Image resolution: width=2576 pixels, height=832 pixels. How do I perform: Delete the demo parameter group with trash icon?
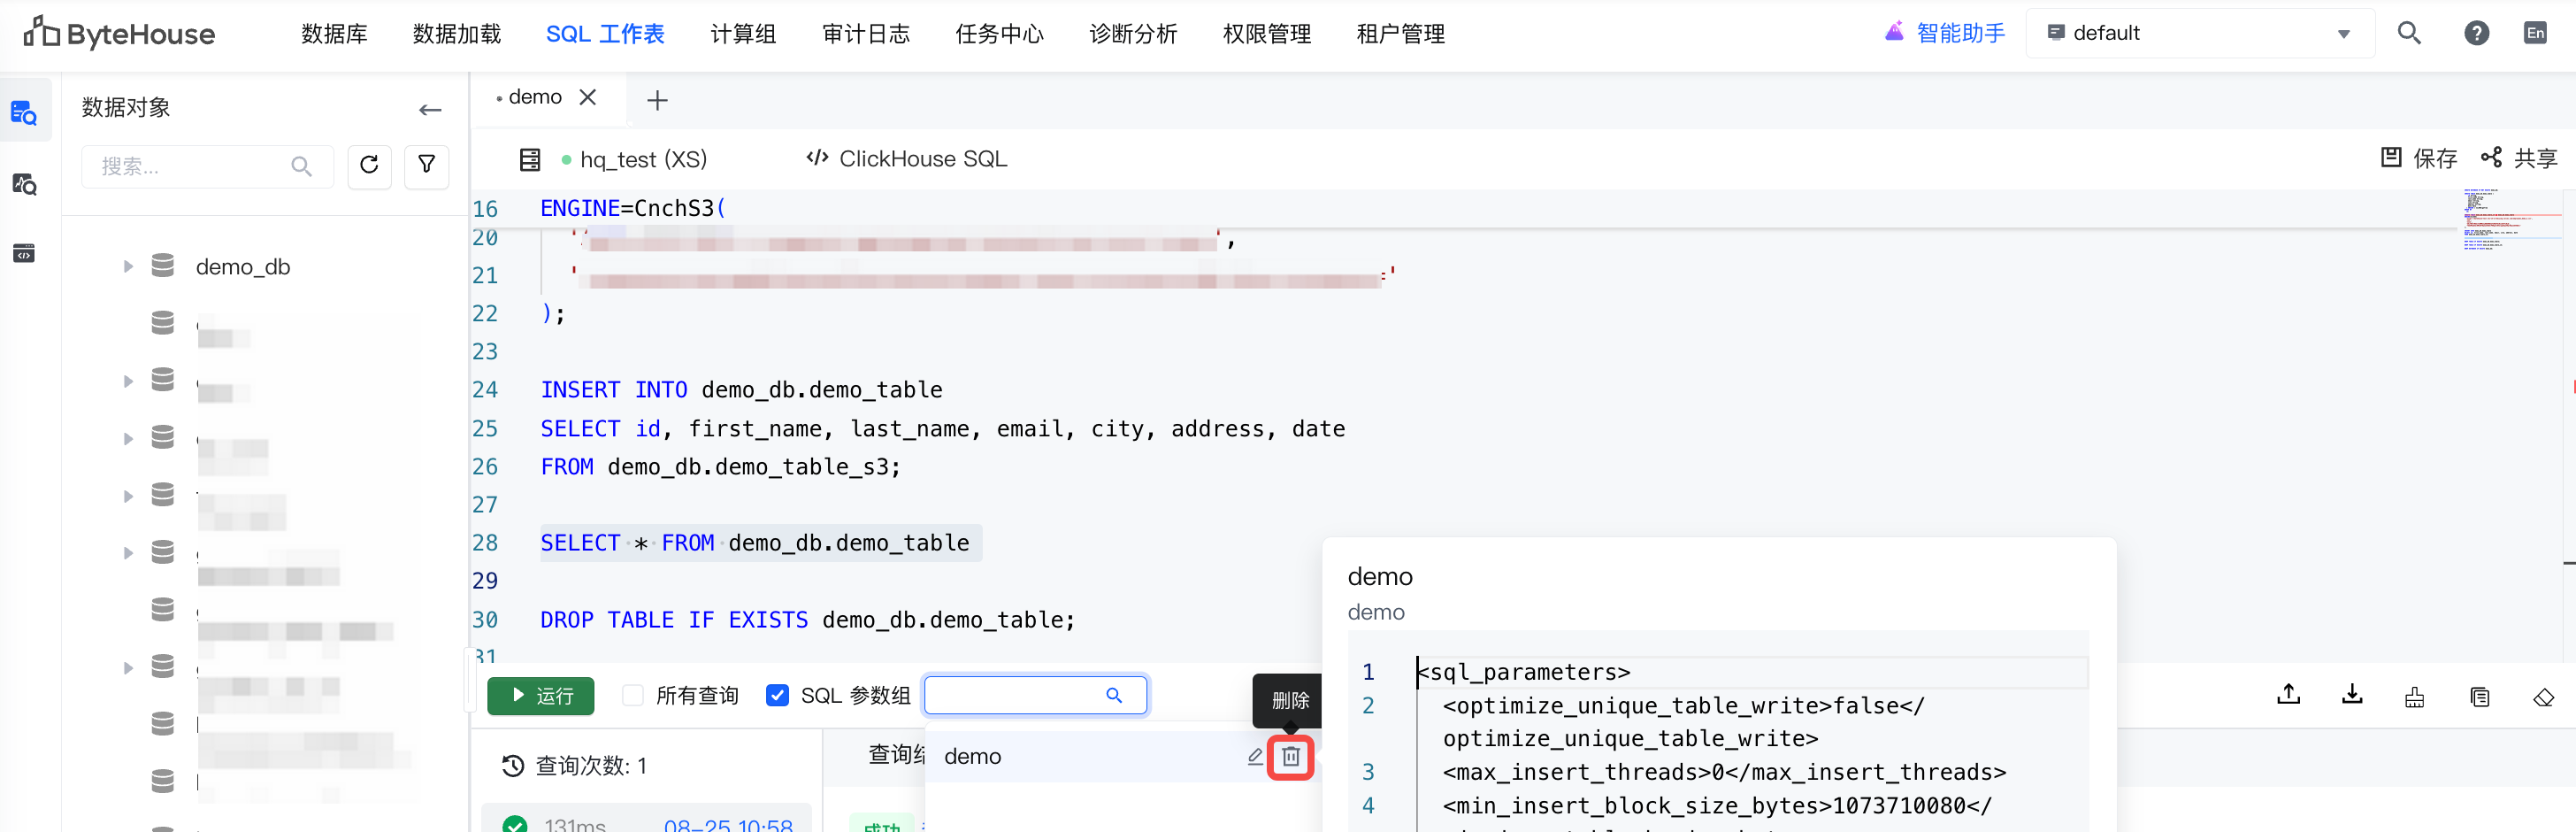coord(1291,757)
